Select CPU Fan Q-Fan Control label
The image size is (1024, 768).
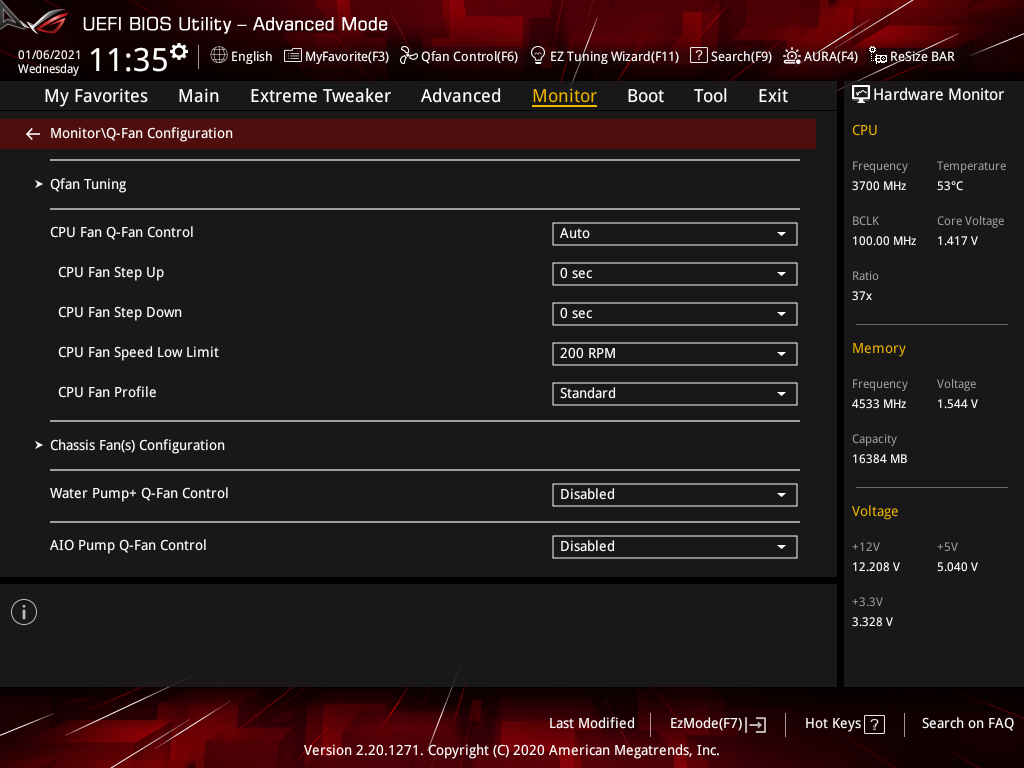tap(121, 232)
